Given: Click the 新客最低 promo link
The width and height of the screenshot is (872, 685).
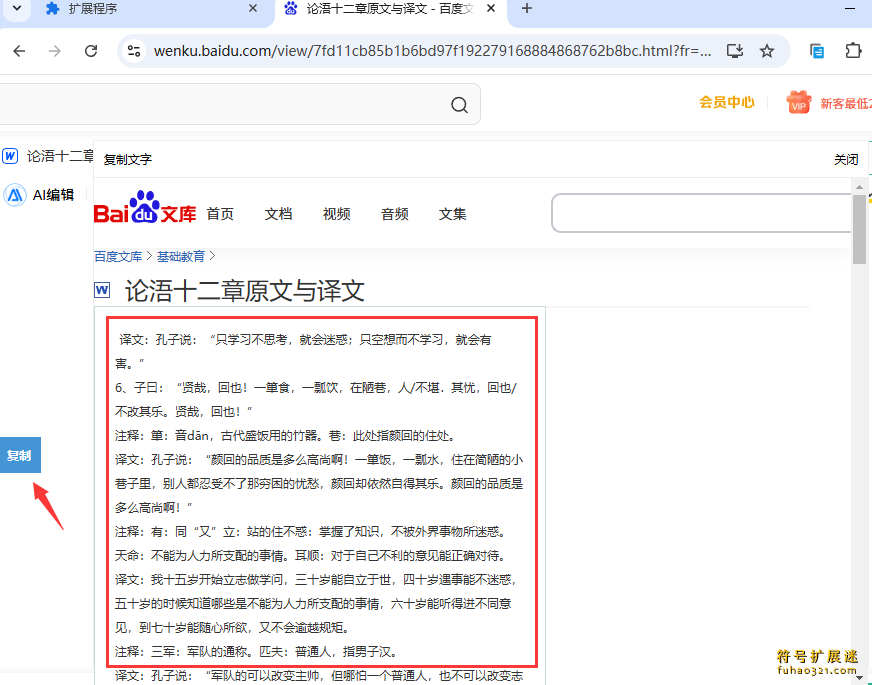Looking at the screenshot, I should pyautogui.click(x=845, y=103).
